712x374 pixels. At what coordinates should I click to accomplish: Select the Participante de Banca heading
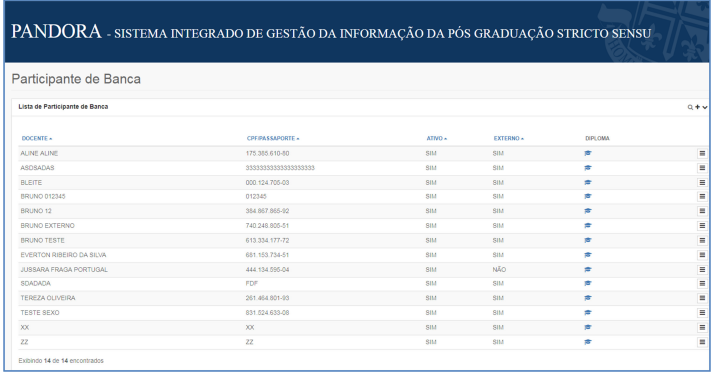point(76,79)
